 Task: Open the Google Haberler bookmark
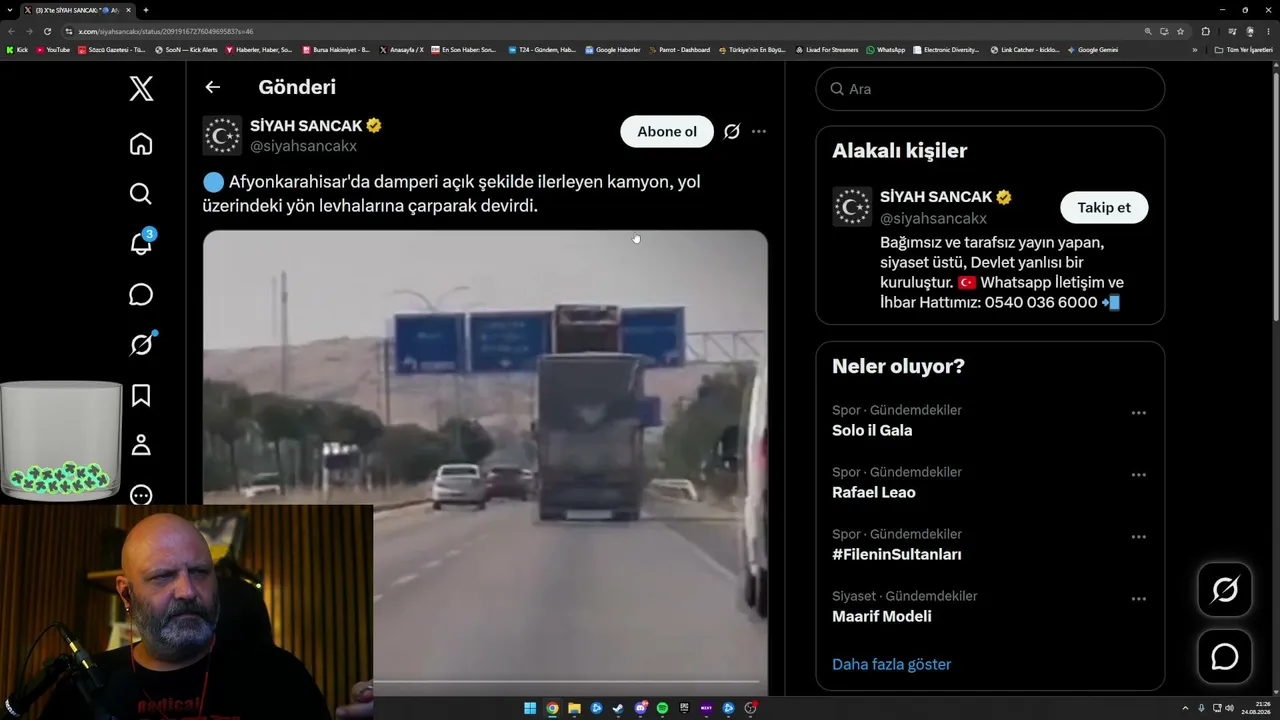pyautogui.click(x=613, y=49)
